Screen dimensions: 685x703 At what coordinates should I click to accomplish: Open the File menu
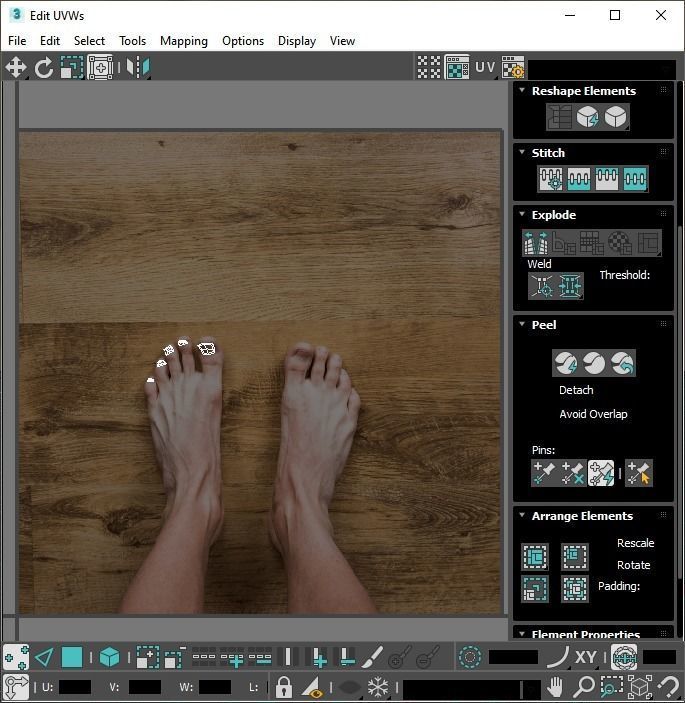17,41
